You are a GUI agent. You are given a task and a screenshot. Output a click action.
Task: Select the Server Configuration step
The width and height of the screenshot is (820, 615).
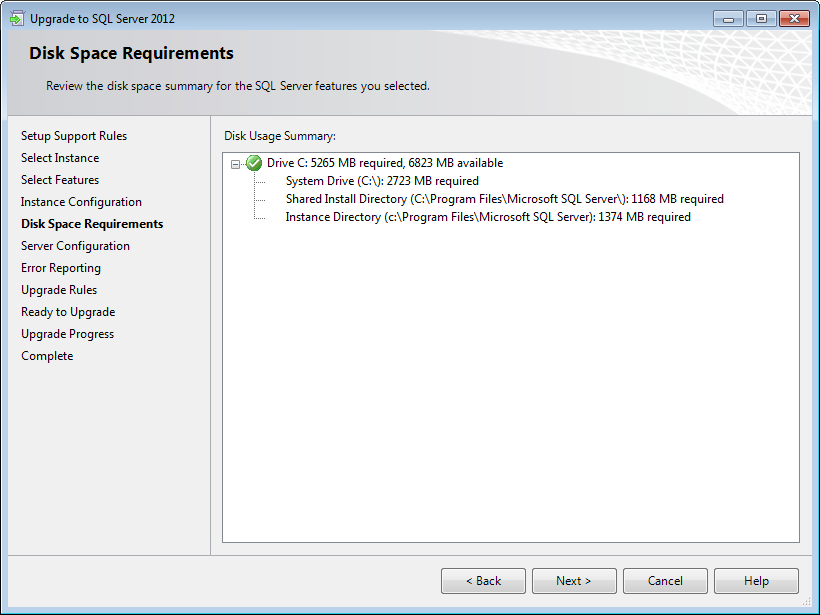click(75, 246)
